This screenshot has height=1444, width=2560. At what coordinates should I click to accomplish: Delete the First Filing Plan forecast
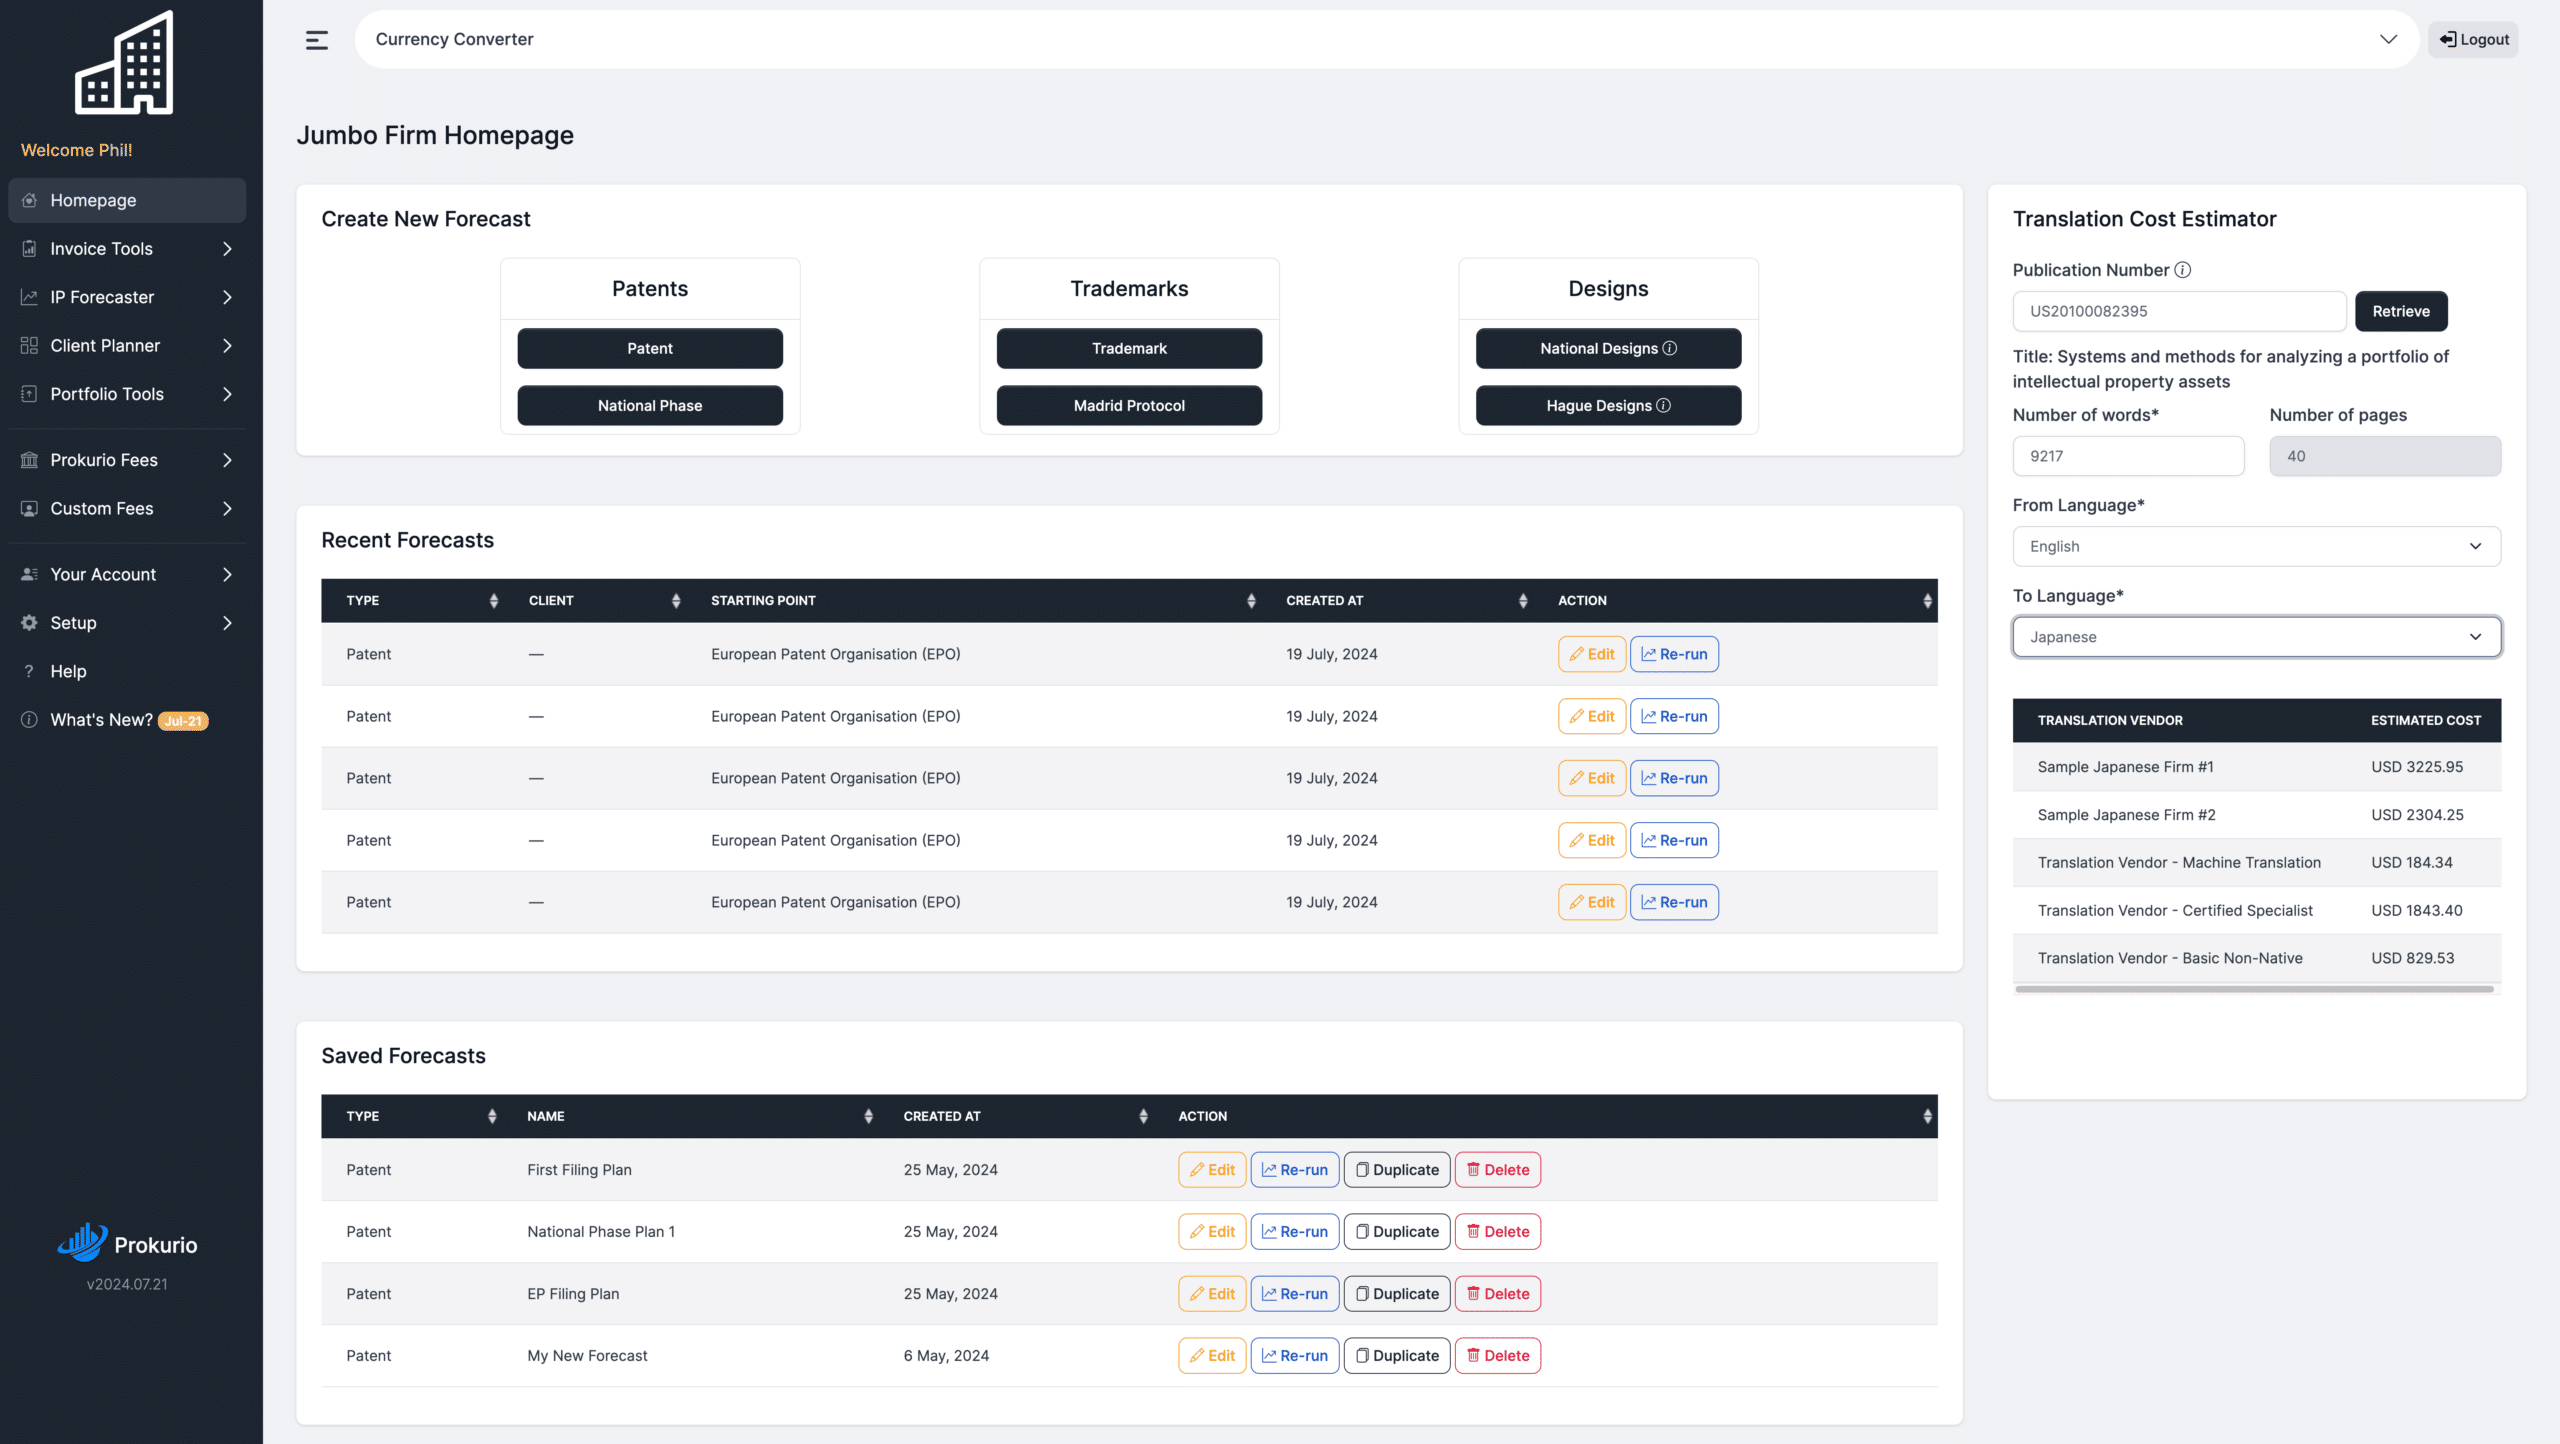pos(1497,1170)
